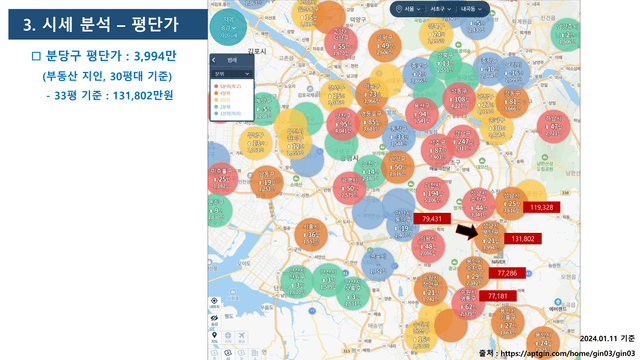Click the 용인시 수지구 29 bubble
Screen dimensions: 640x360
click(474, 273)
